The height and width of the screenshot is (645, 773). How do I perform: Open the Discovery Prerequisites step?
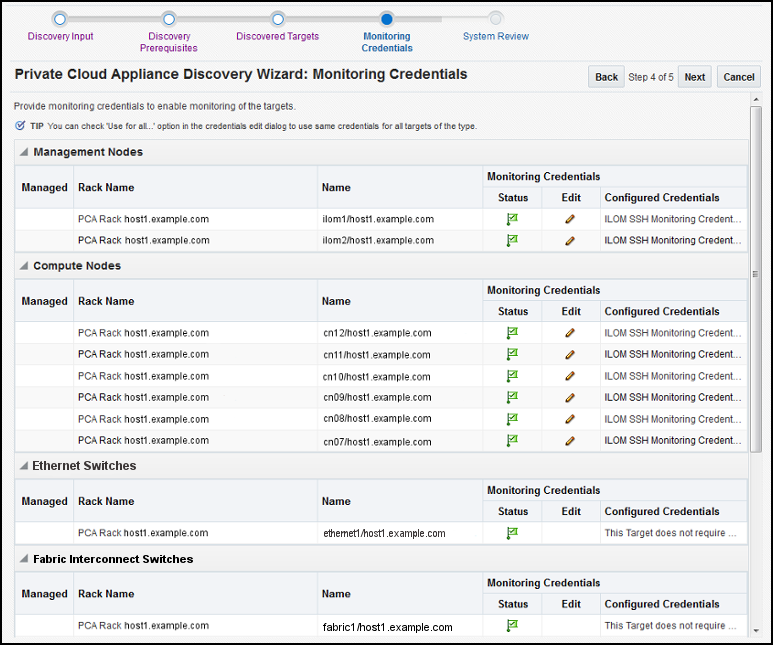pyautogui.click(x=169, y=19)
